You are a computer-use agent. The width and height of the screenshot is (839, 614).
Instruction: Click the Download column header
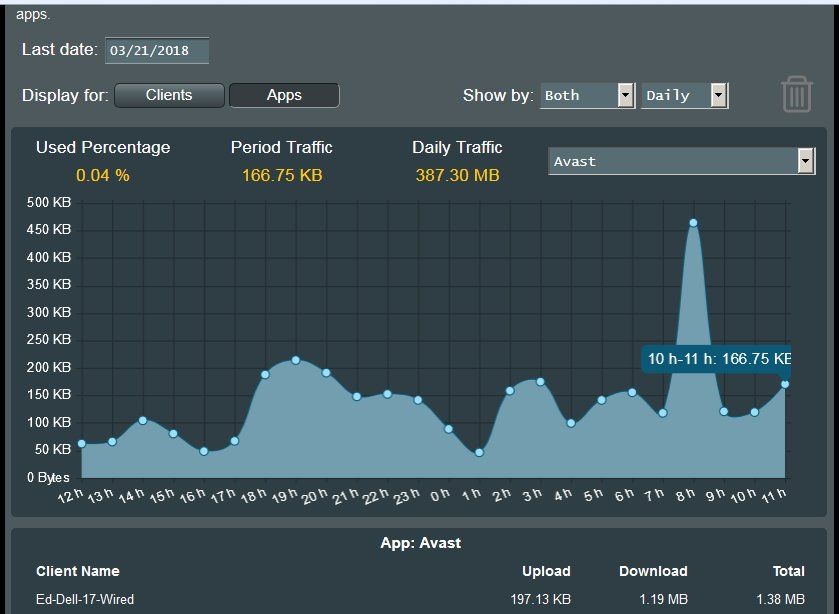[653, 571]
